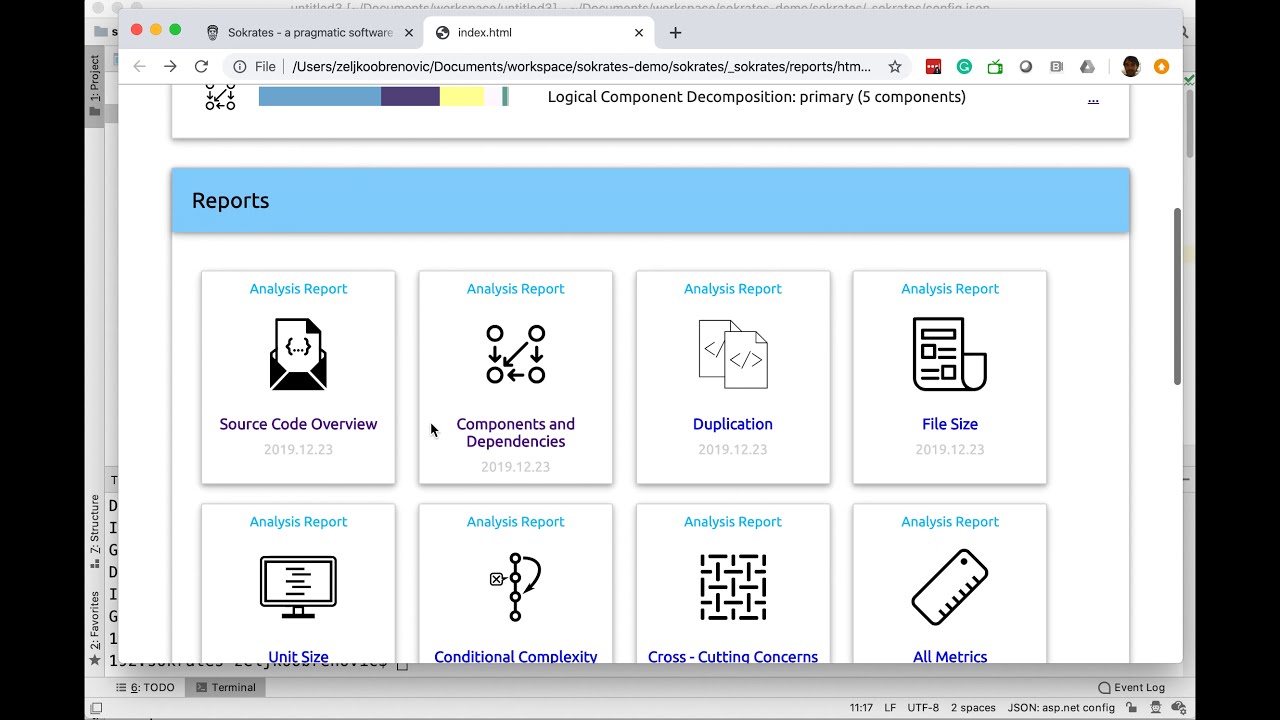Toggle the lock icon in status bar

coord(1131,708)
